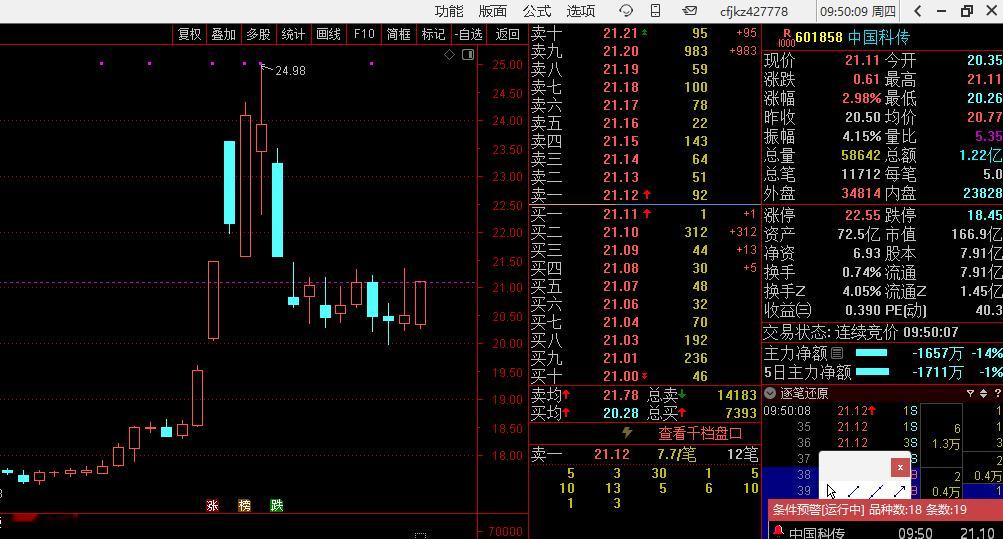The image size is (1003, 539).
Task: Click the 总买 7393 value
Action: (x=741, y=414)
